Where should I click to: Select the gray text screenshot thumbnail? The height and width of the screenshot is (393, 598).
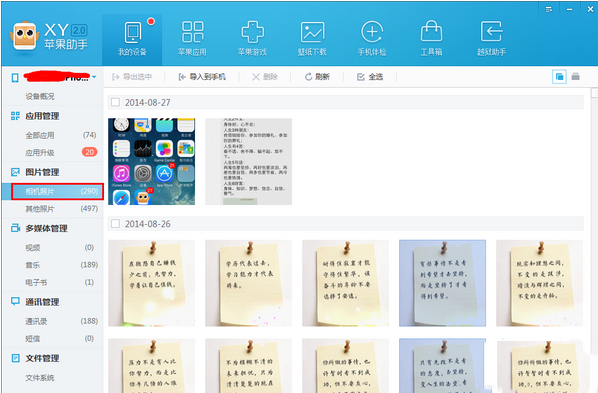249,161
